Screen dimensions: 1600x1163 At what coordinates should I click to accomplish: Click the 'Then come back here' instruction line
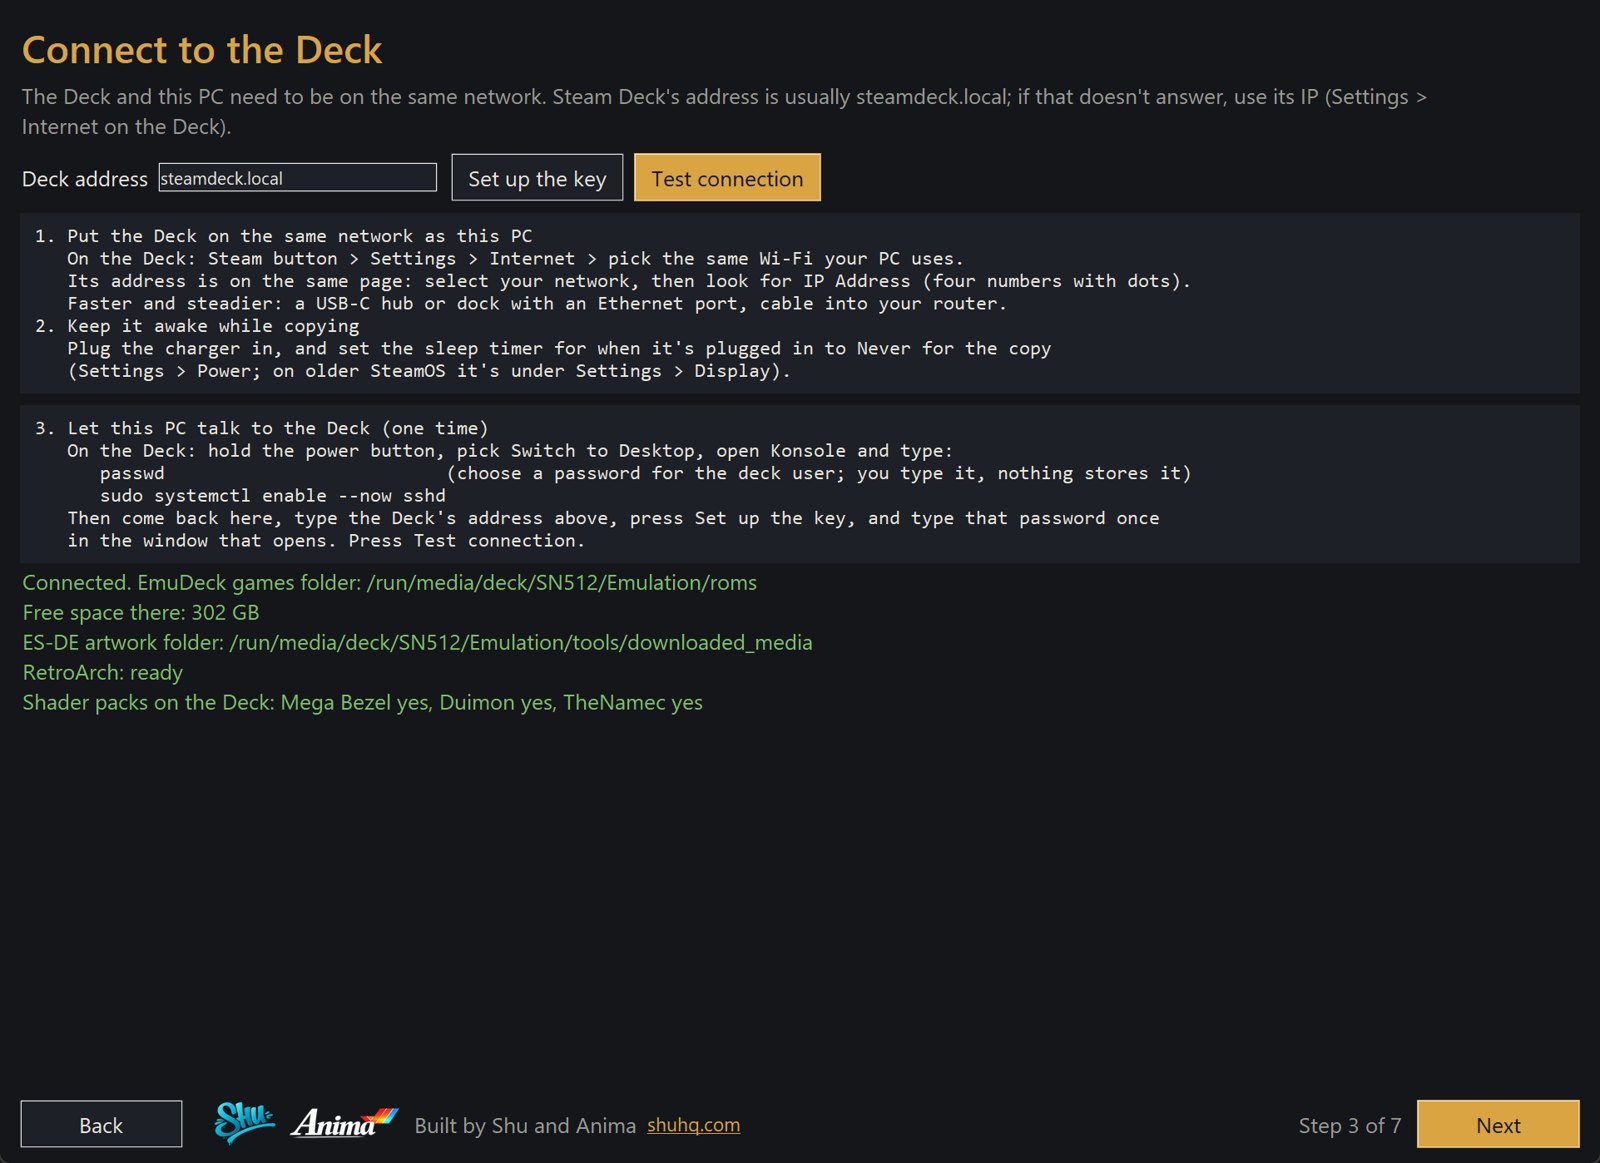click(x=613, y=518)
